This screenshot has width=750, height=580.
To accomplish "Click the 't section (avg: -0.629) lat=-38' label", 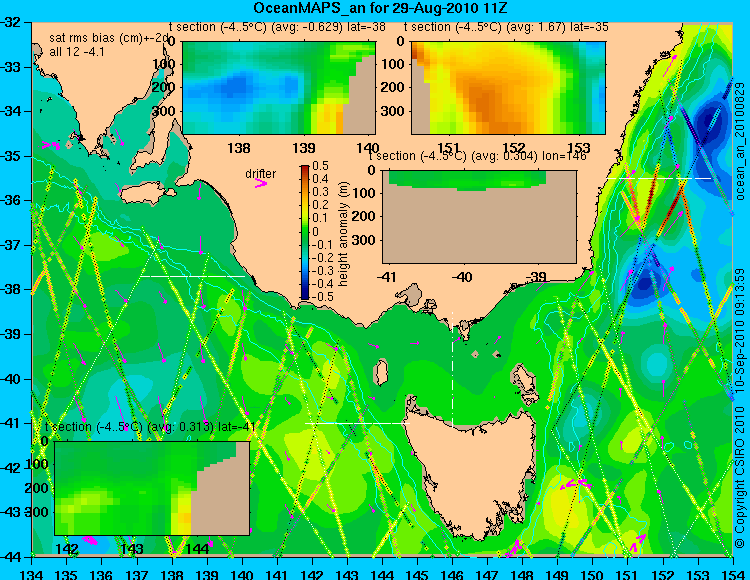I will pos(277,27).
